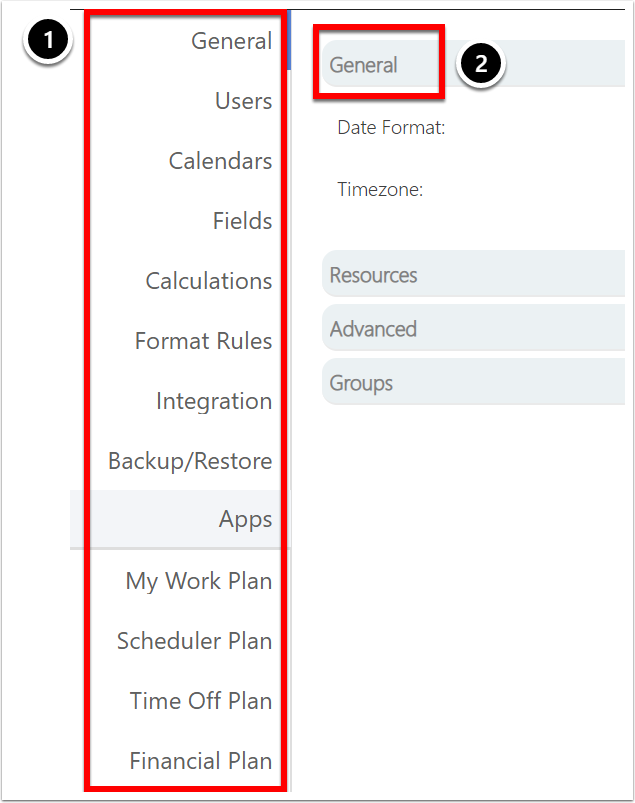Select Format Rules menu entry
The image size is (635, 803).
203,341
